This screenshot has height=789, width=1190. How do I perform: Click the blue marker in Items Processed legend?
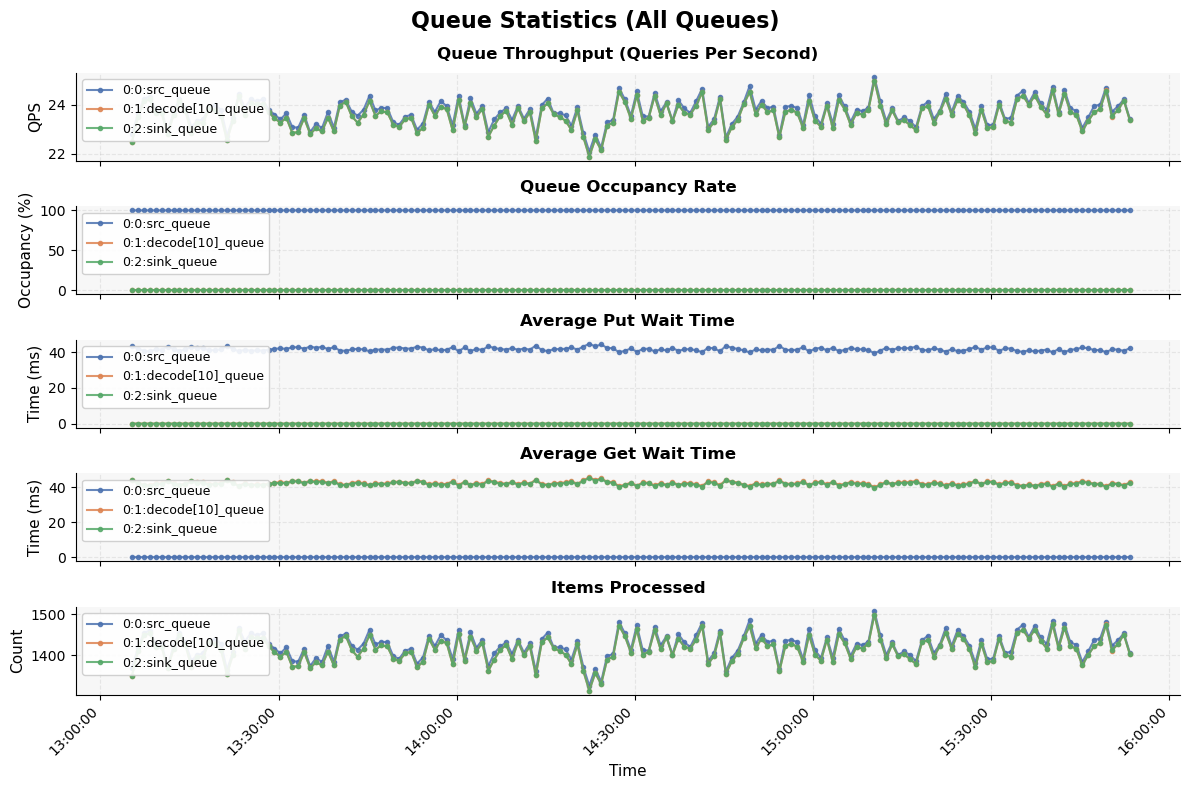point(101,625)
